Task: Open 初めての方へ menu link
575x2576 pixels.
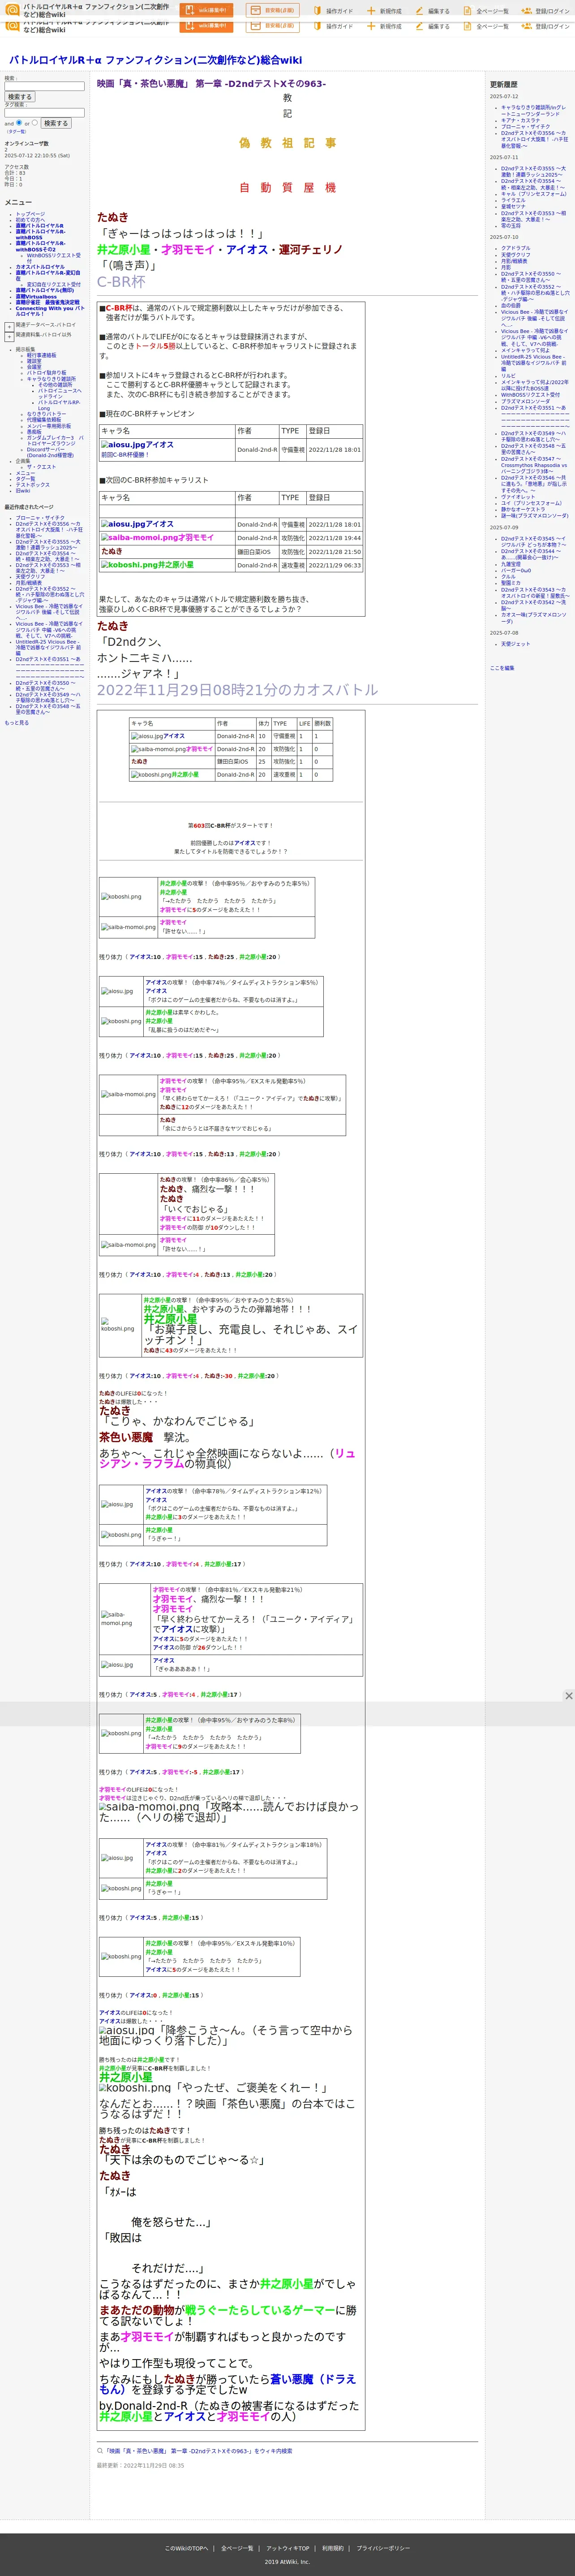Action: coord(30,220)
